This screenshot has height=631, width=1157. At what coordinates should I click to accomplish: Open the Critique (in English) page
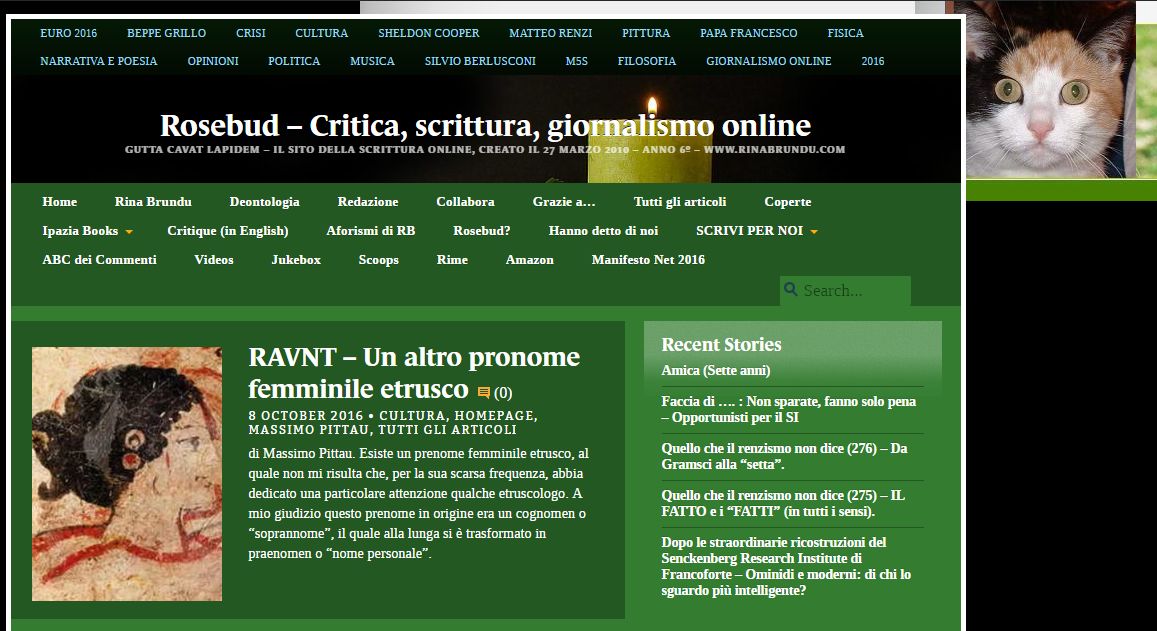point(228,231)
